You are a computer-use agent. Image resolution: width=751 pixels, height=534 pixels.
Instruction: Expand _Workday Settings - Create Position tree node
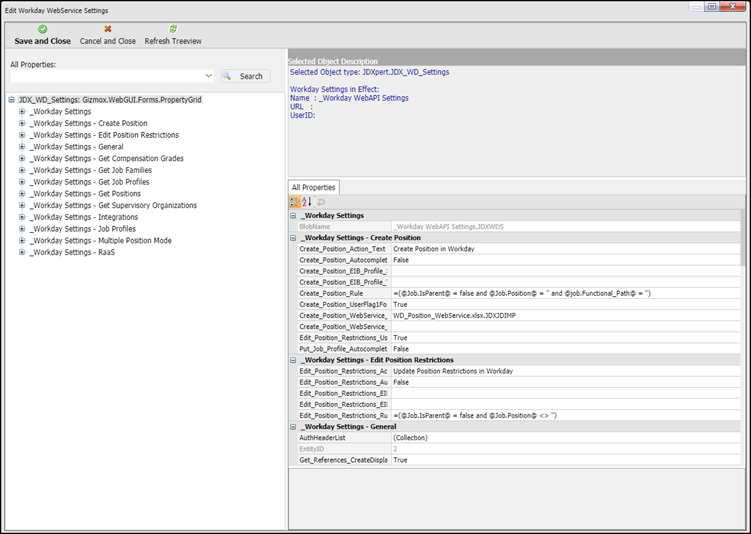[22, 123]
